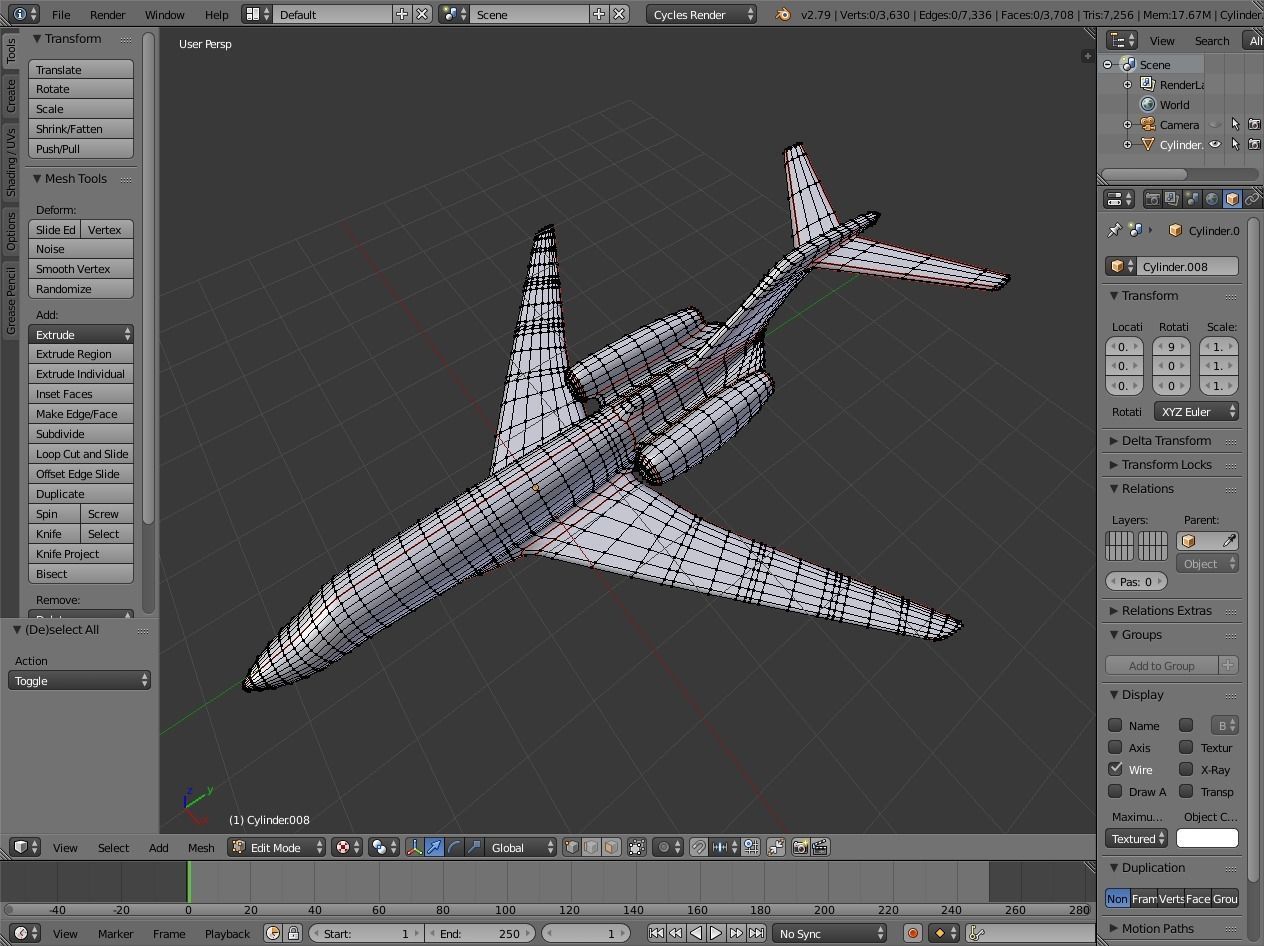Viewport: 1264px width, 946px height.
Task: Click the OpenGL render image camera icon
Action: tap(800, 847)
